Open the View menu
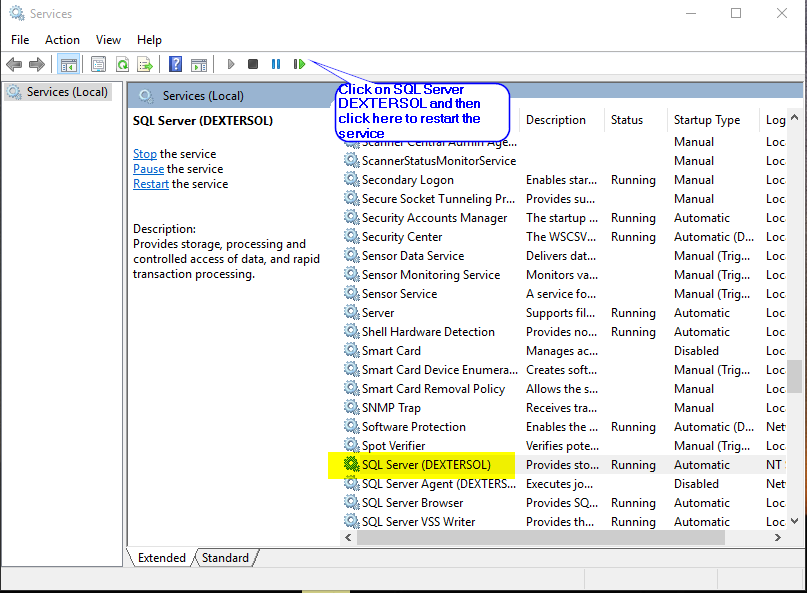The height and width of the screenshot is (593, 807). [108, 40]
